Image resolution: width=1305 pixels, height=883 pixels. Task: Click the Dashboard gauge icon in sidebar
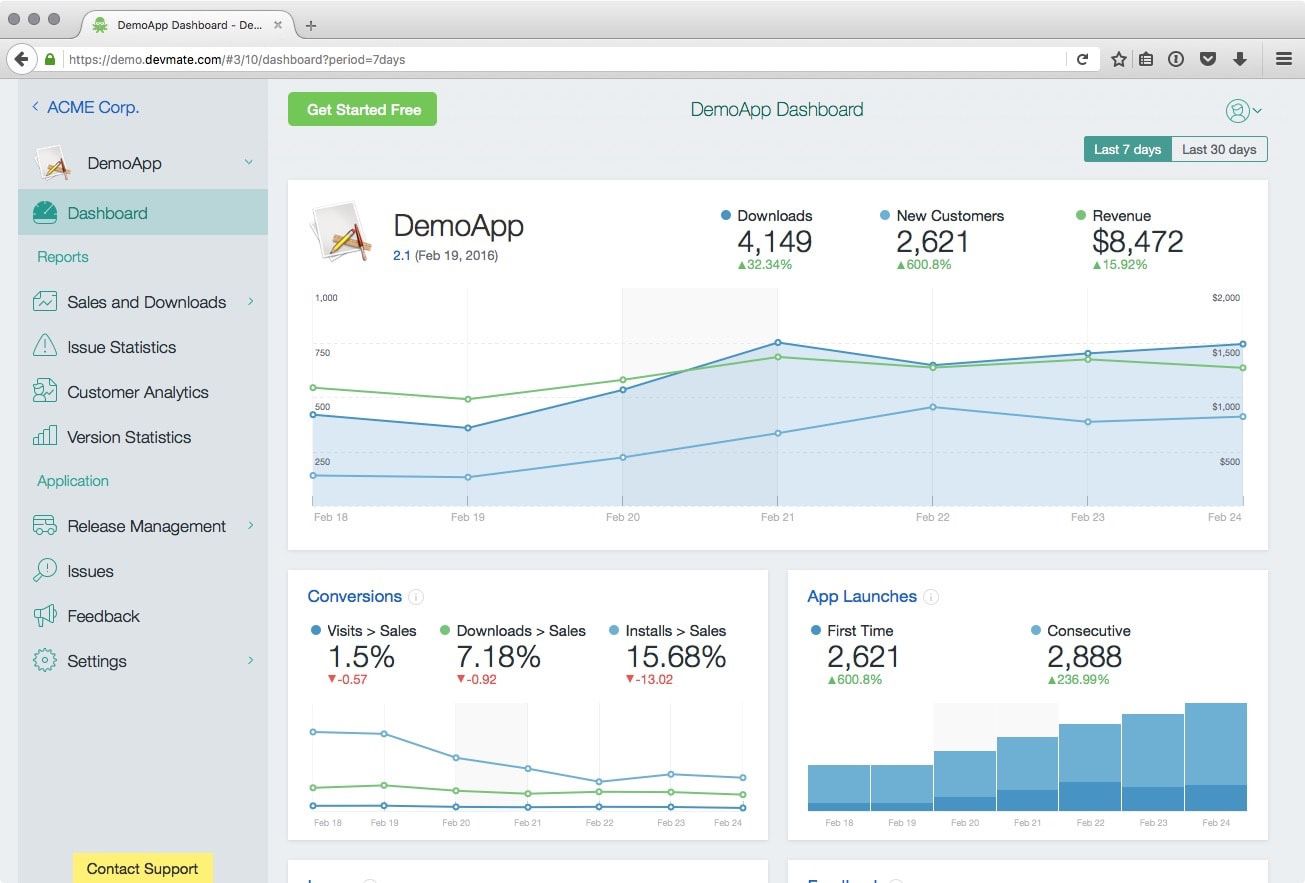pos(45,212)
